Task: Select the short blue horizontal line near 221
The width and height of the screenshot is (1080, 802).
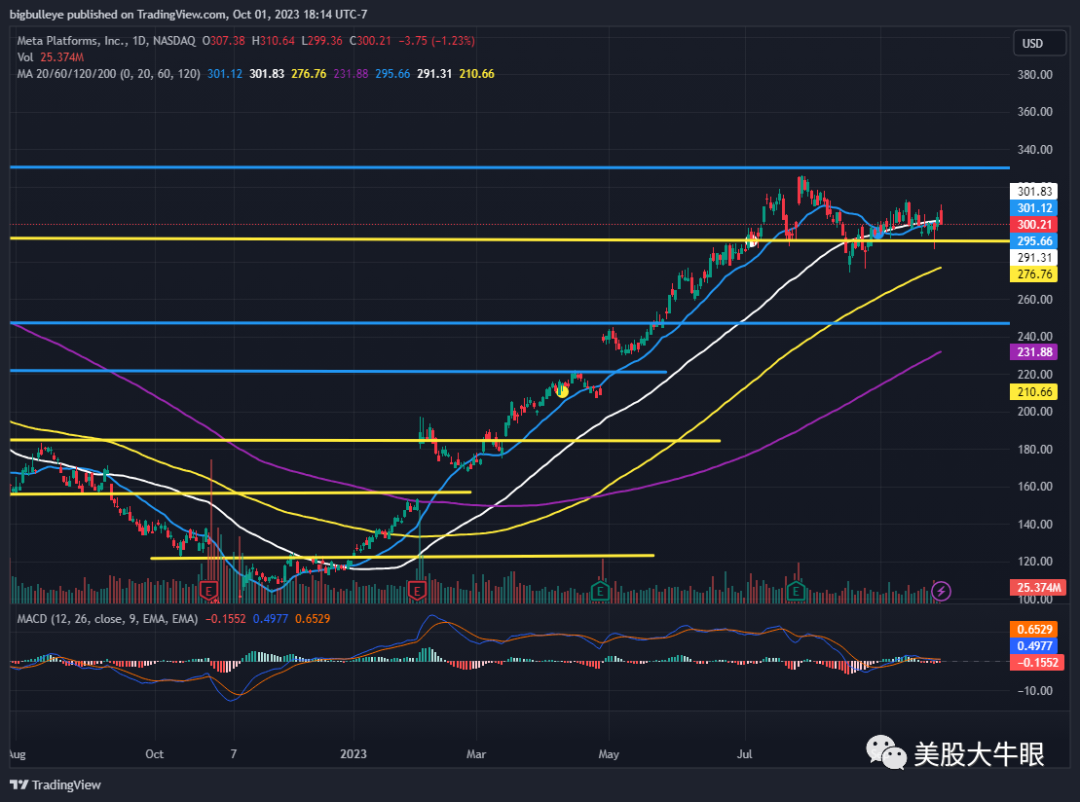Action: pos(338,371)
